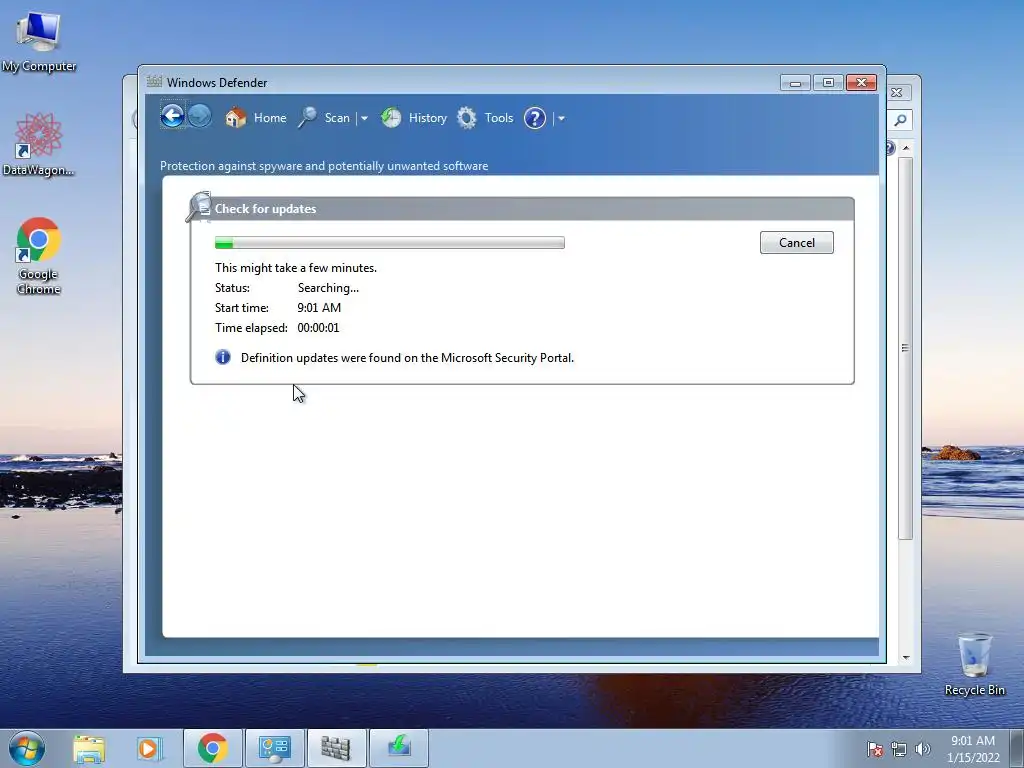Image resolution: width=1024 pixels, height=768 pixels.
Task: Switch to the Control Panel taskbar button
Action: (275, 748)
